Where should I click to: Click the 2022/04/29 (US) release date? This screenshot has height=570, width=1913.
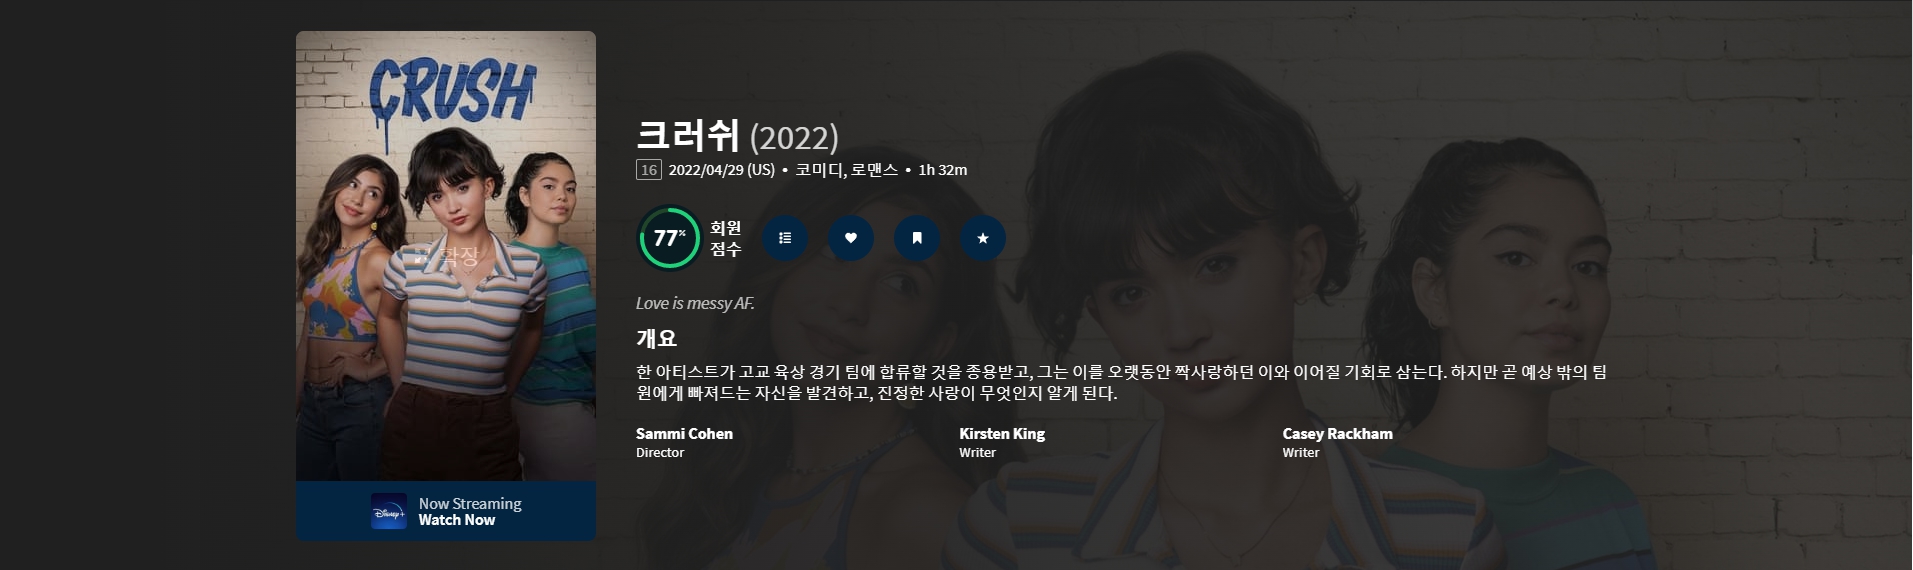click(x=722, y=170)
